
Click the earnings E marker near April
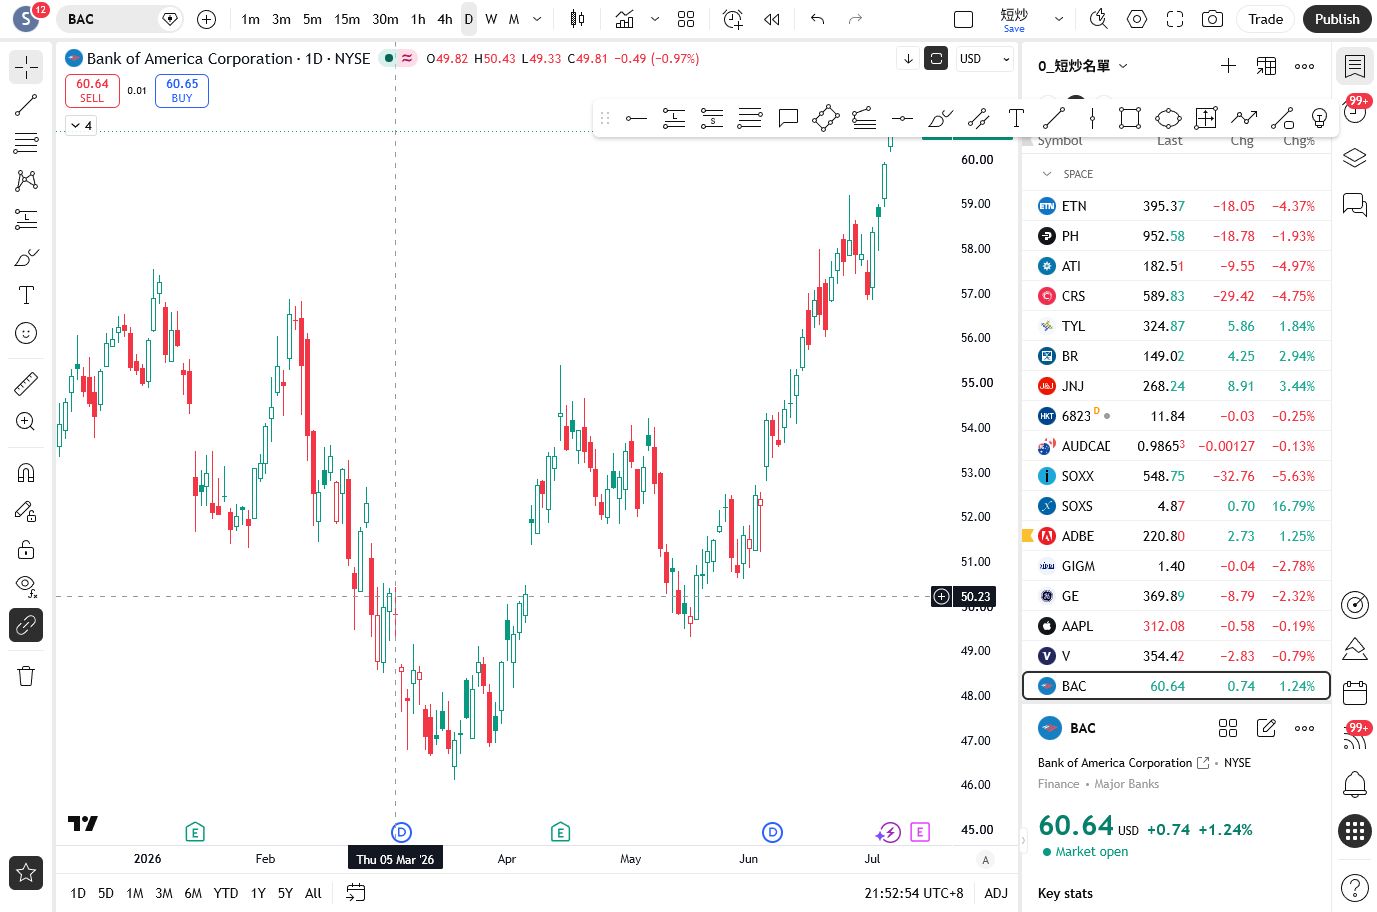pos(560,832)
